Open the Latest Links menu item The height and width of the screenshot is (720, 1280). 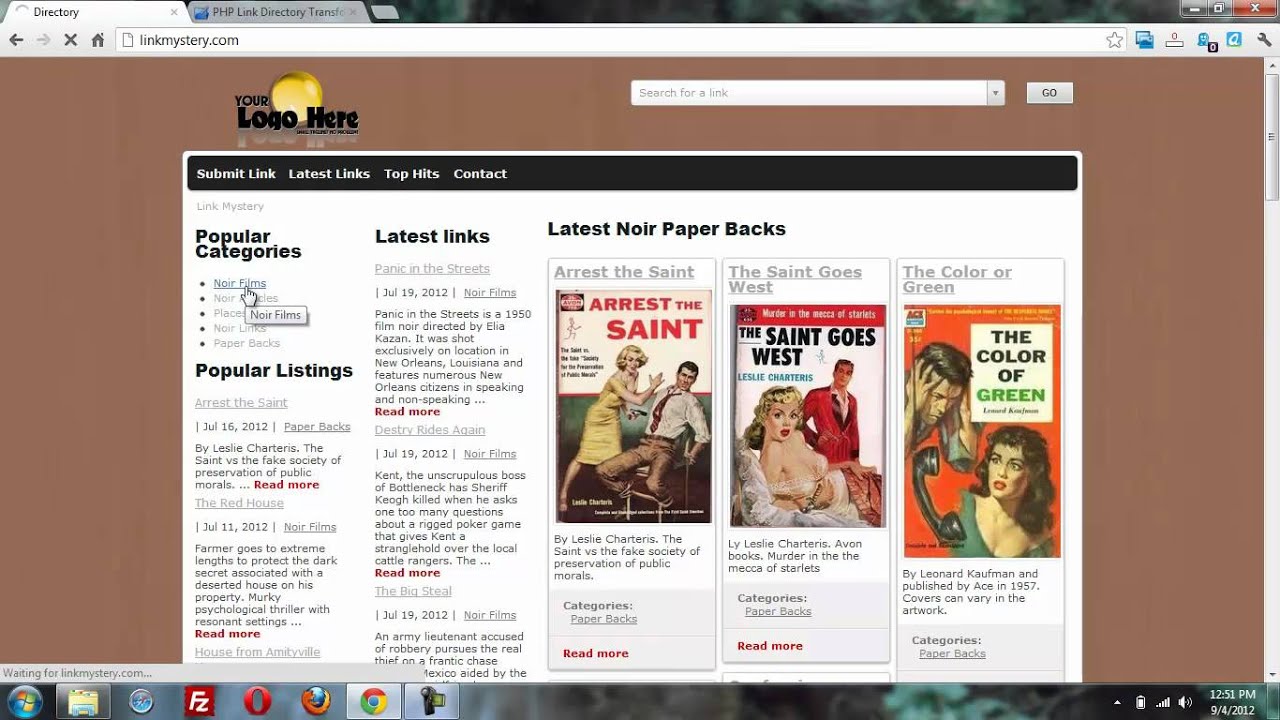[329, 173]
